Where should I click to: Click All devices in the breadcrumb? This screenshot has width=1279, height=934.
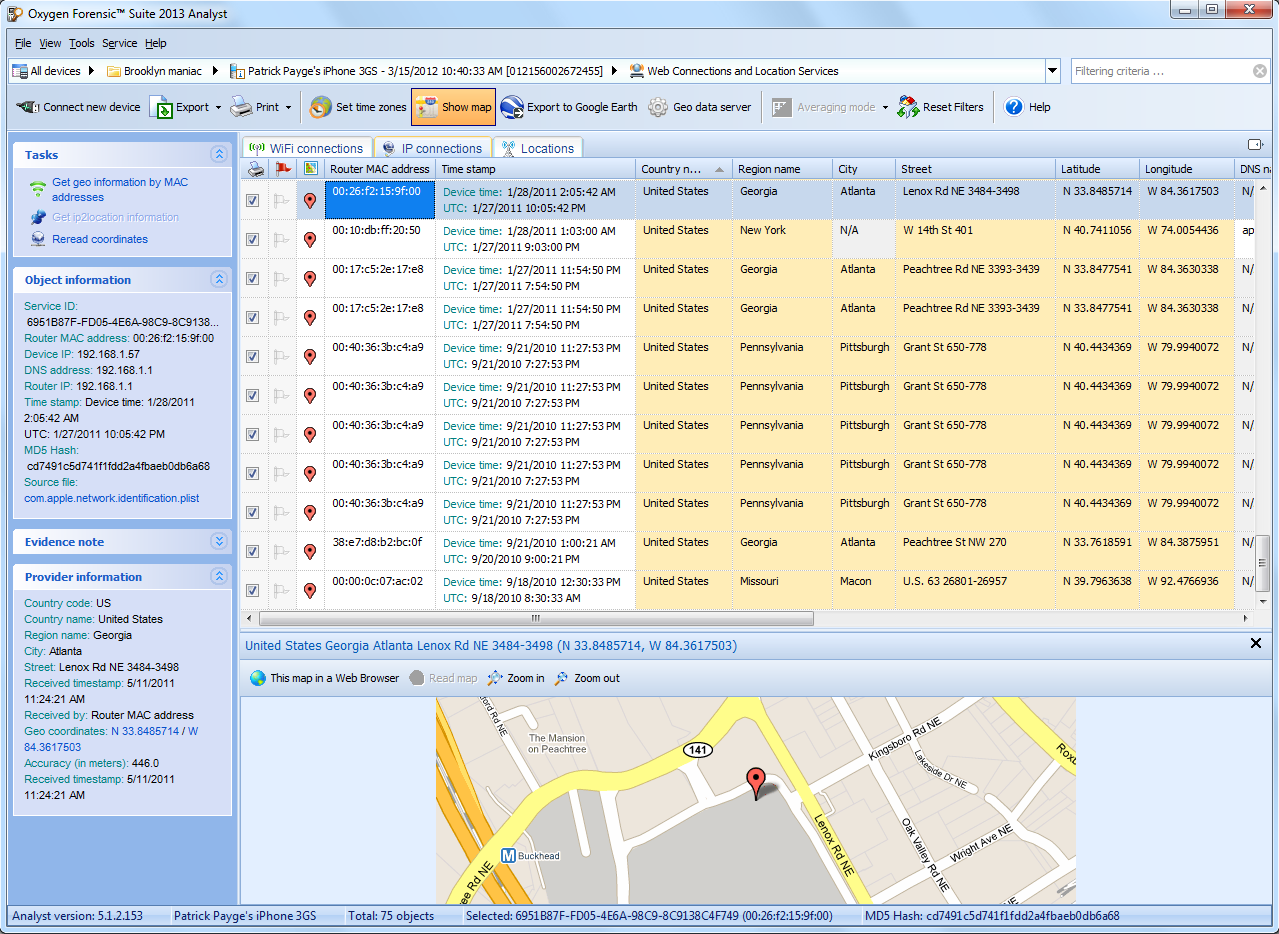coord(47,71)
